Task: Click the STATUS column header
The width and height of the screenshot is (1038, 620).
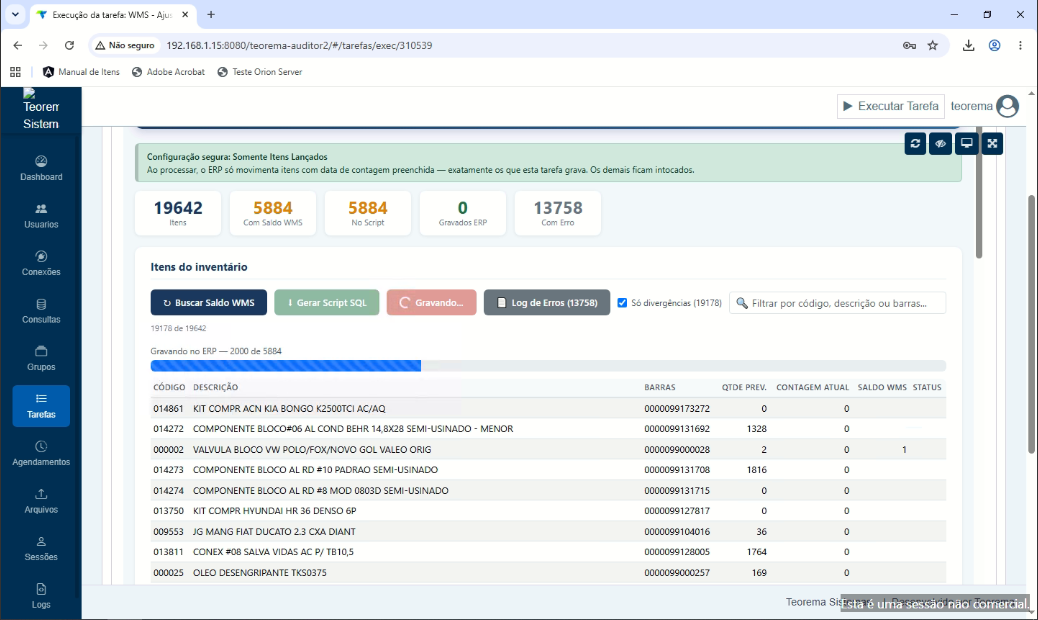Action: point(927,387)
